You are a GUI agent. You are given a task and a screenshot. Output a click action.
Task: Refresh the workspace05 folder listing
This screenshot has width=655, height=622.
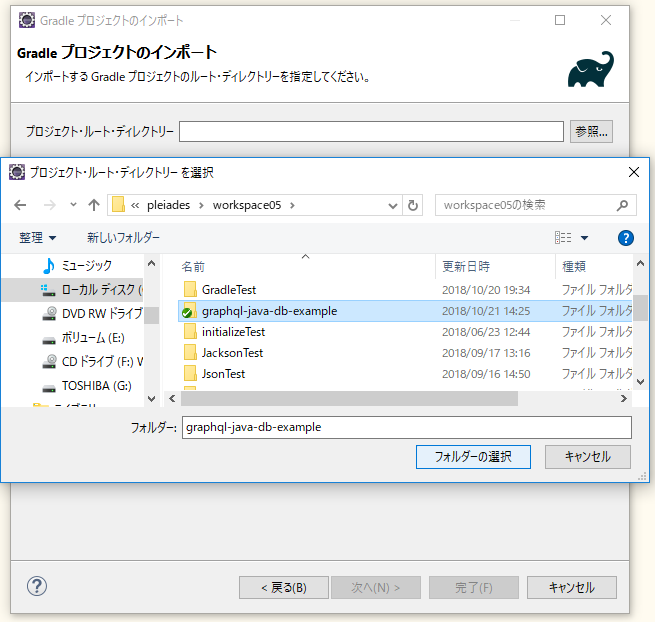coord(413,205)
